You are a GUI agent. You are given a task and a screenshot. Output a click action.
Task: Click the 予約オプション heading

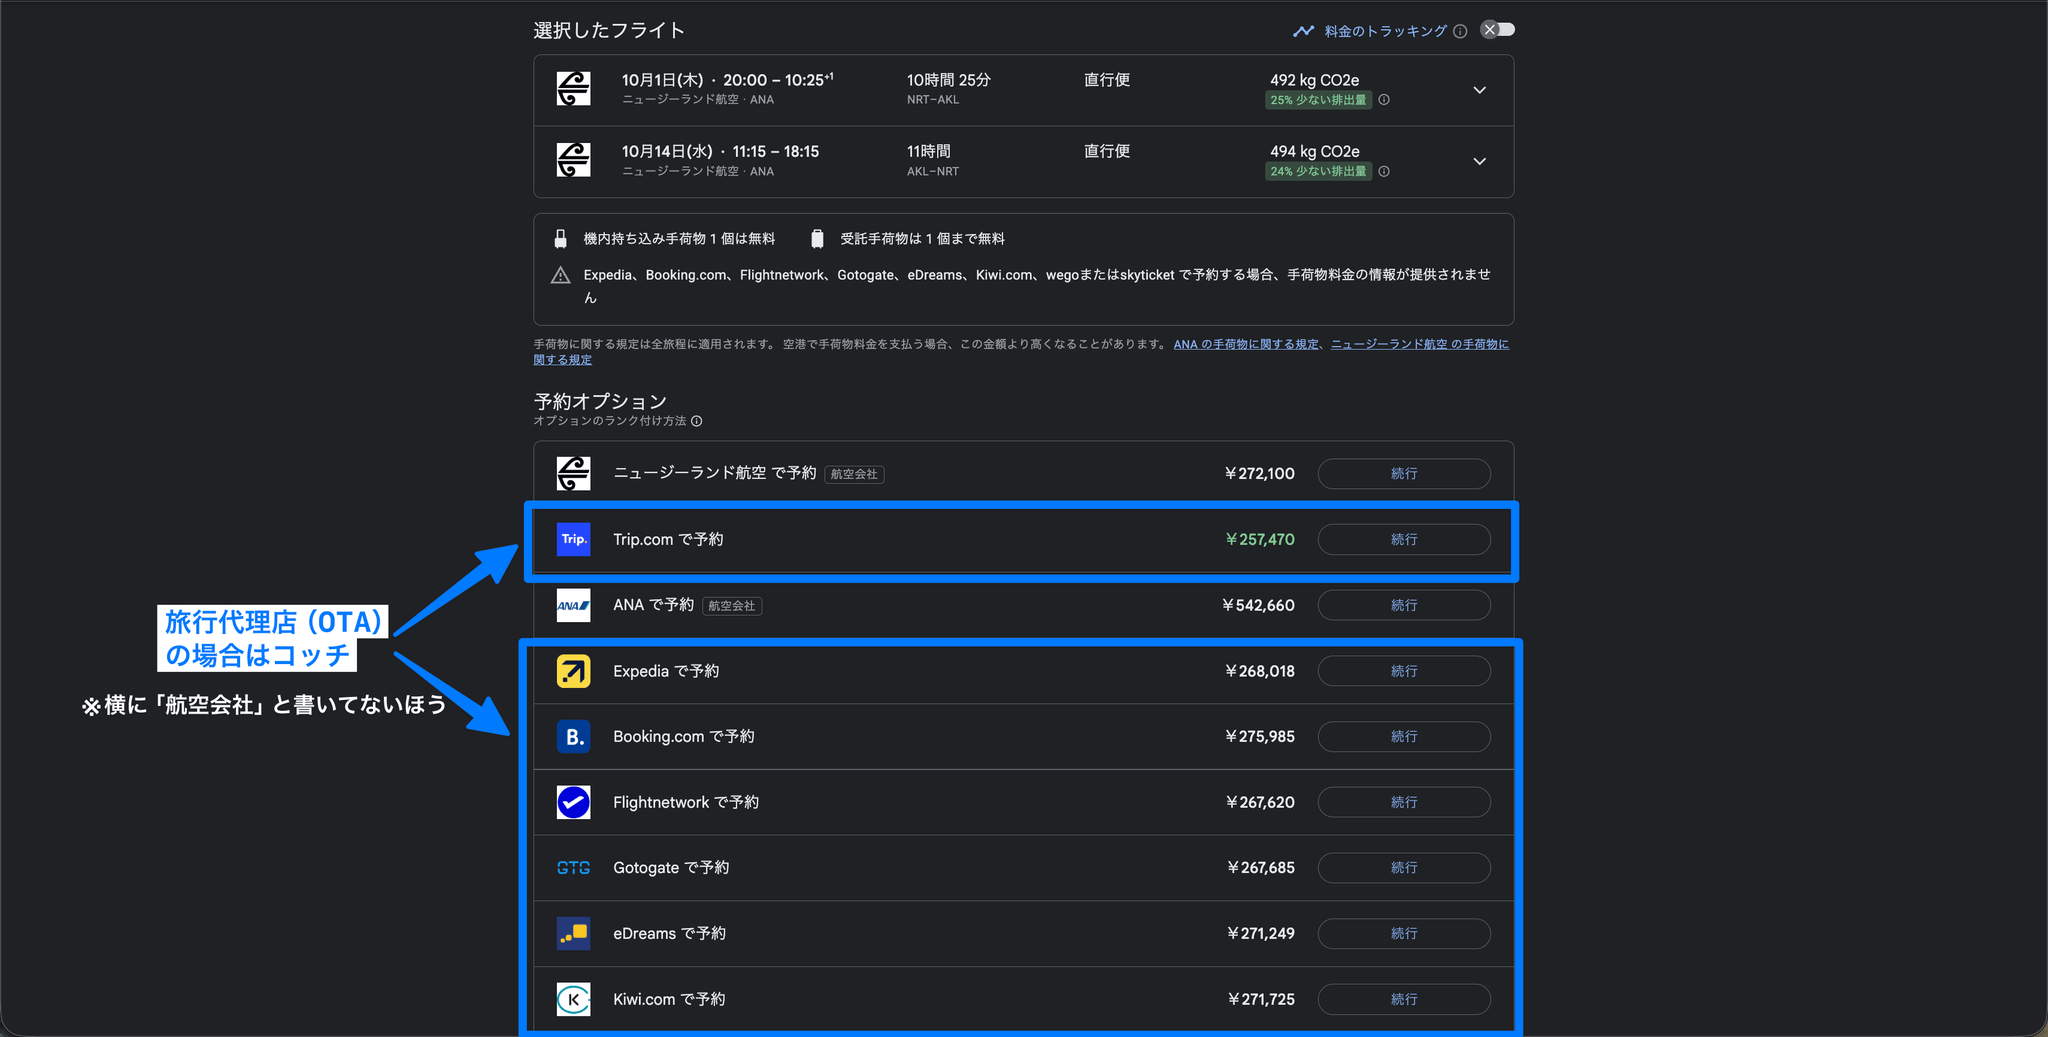600,401
